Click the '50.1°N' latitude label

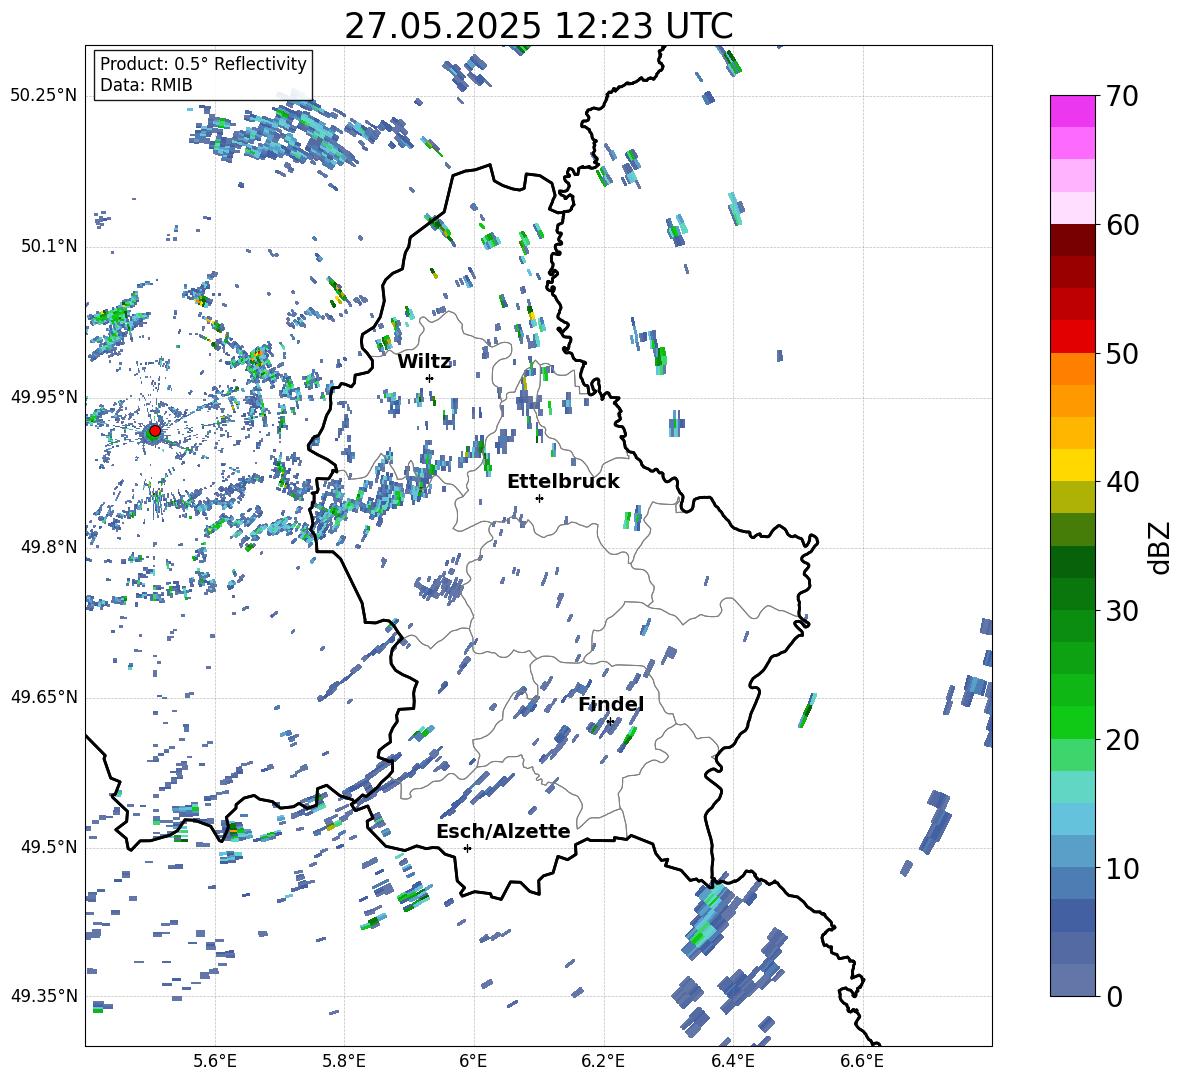(x=50, y=246)
